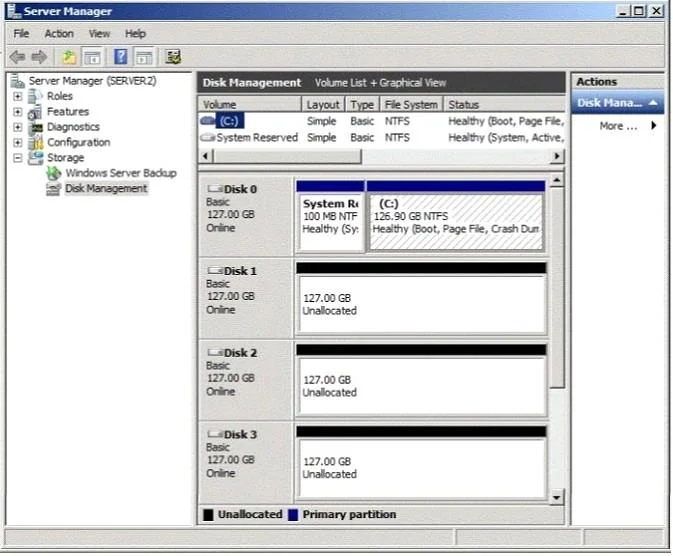
Task: Sort by the Status column header
Action: (504, 104)
